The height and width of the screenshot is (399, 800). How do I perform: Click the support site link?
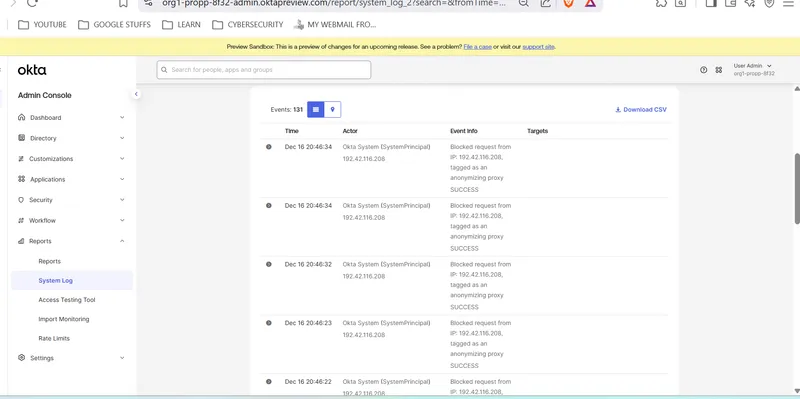pyautogui.click(x=538, y=47)
